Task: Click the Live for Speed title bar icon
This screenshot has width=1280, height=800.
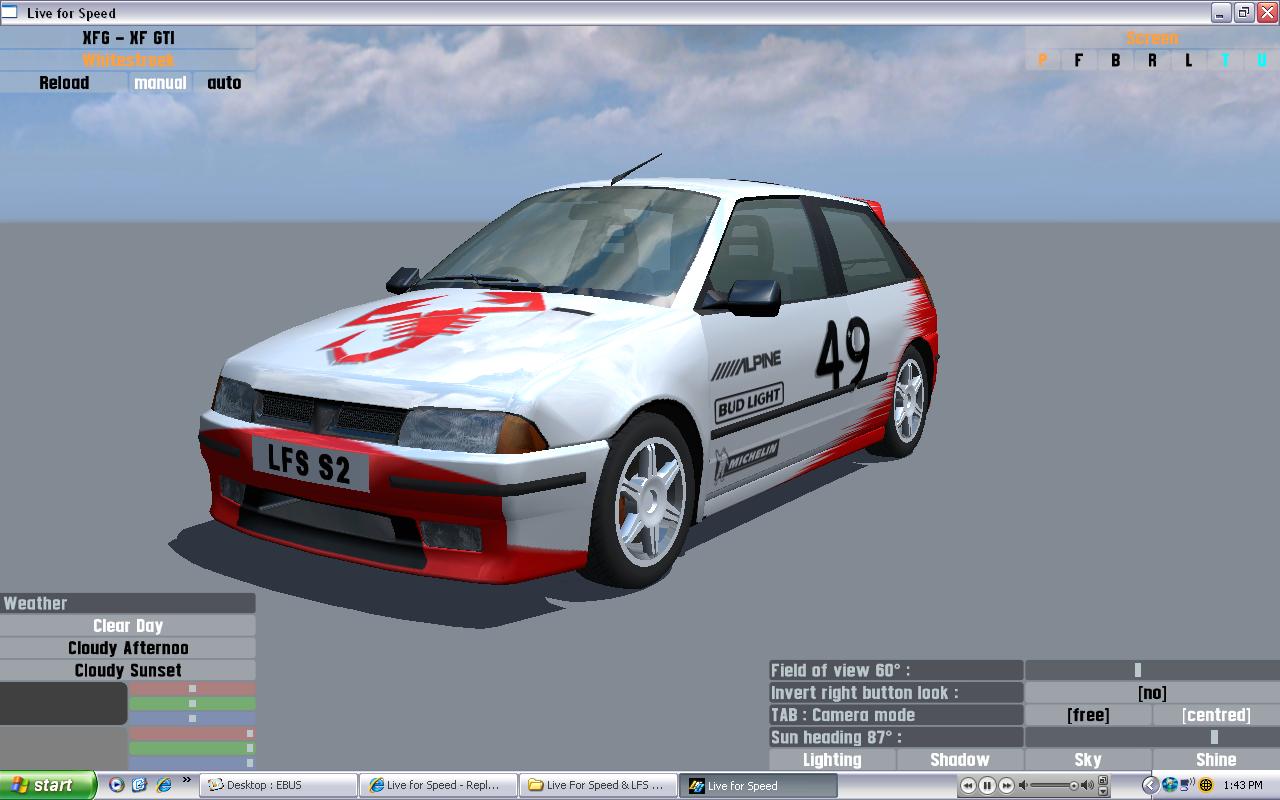Action: click(11, 13)
